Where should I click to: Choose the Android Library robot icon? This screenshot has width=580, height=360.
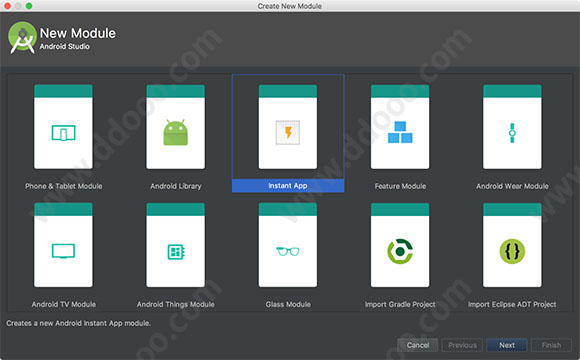tap(175, 132)
